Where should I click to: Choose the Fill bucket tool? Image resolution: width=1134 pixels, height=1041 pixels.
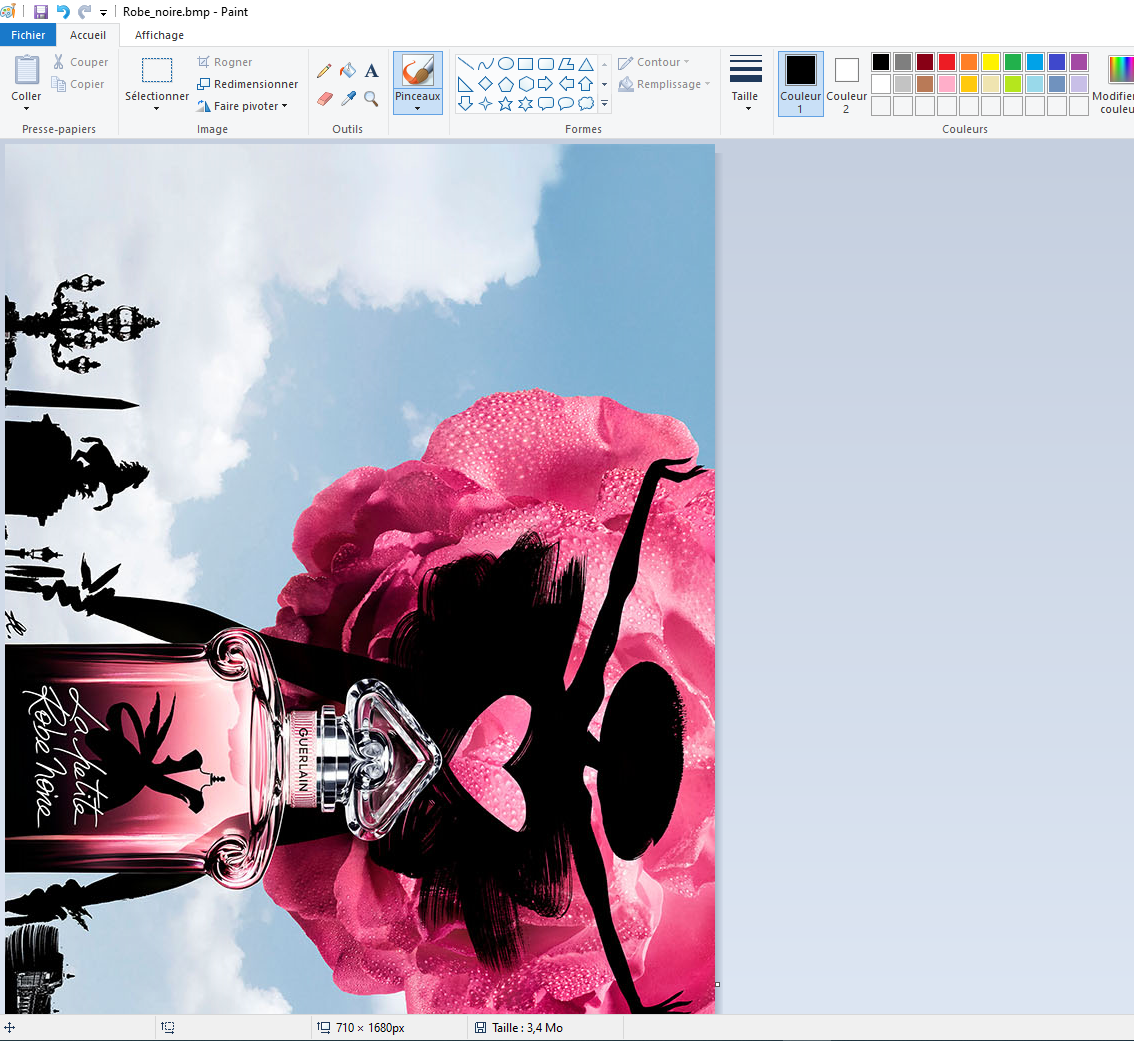[x=348, y=70]
